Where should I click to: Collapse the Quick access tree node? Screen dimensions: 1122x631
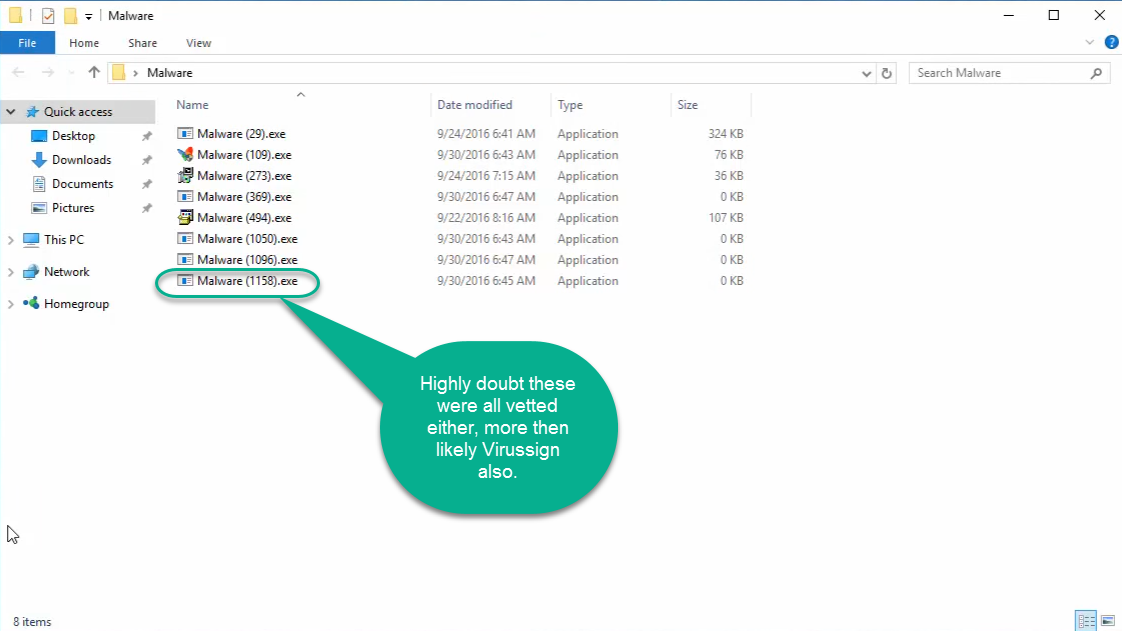(11, 112)
